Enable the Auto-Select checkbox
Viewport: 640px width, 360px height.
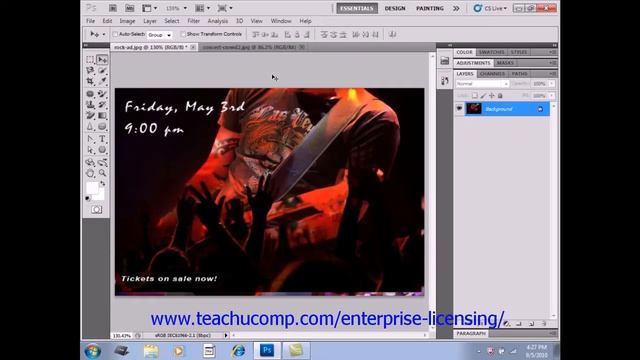(x=115, y=34)
